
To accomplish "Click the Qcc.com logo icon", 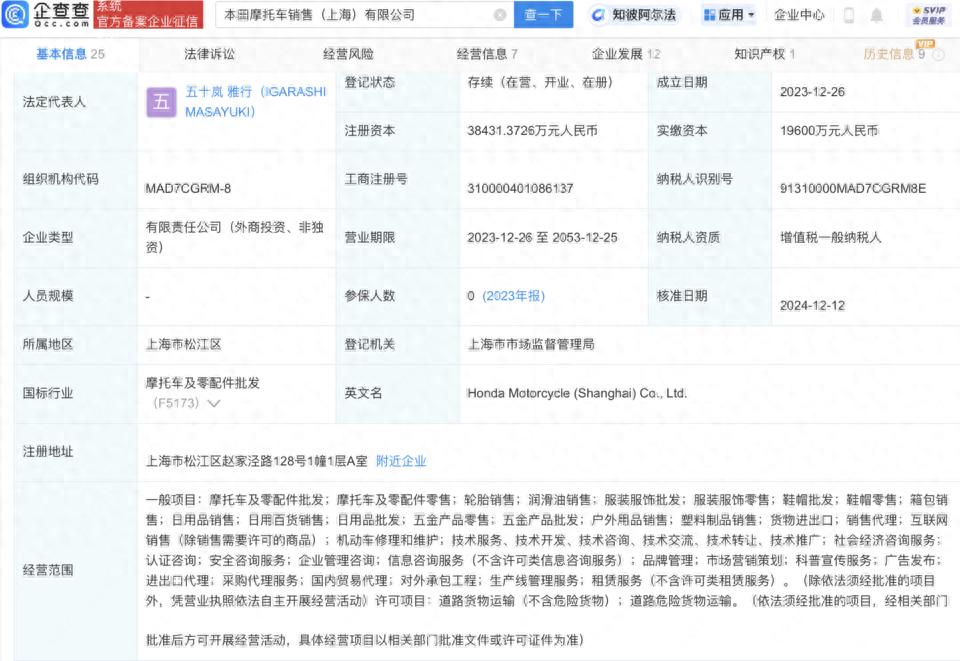I will [15, 15].
